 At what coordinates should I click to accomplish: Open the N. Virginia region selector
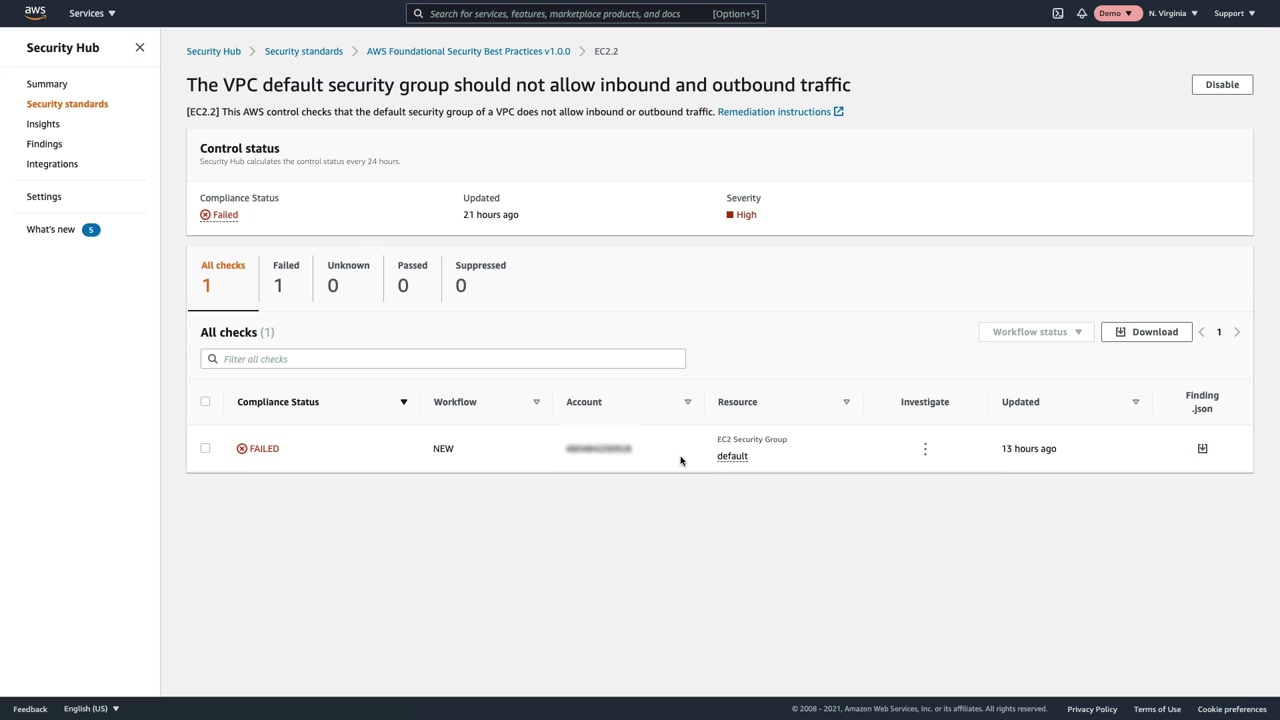1172,14
